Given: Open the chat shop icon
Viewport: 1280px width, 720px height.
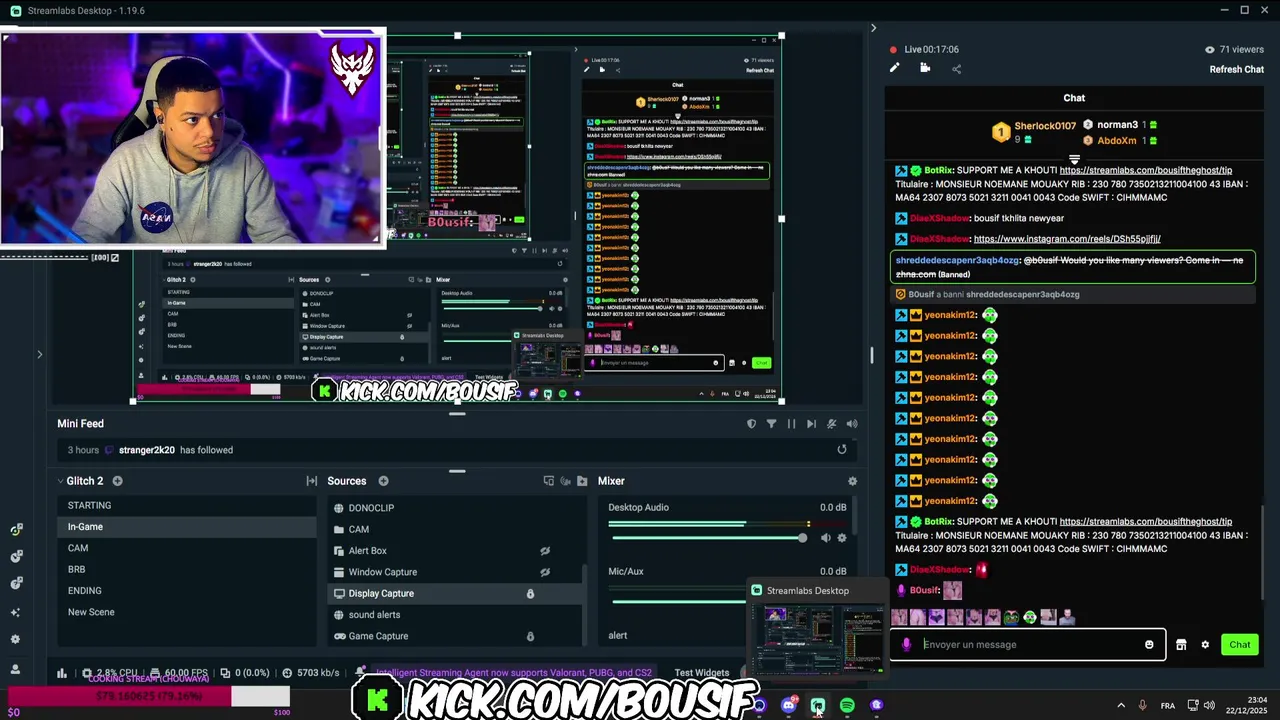Looking at the screenshot, I should point(1181,644).
